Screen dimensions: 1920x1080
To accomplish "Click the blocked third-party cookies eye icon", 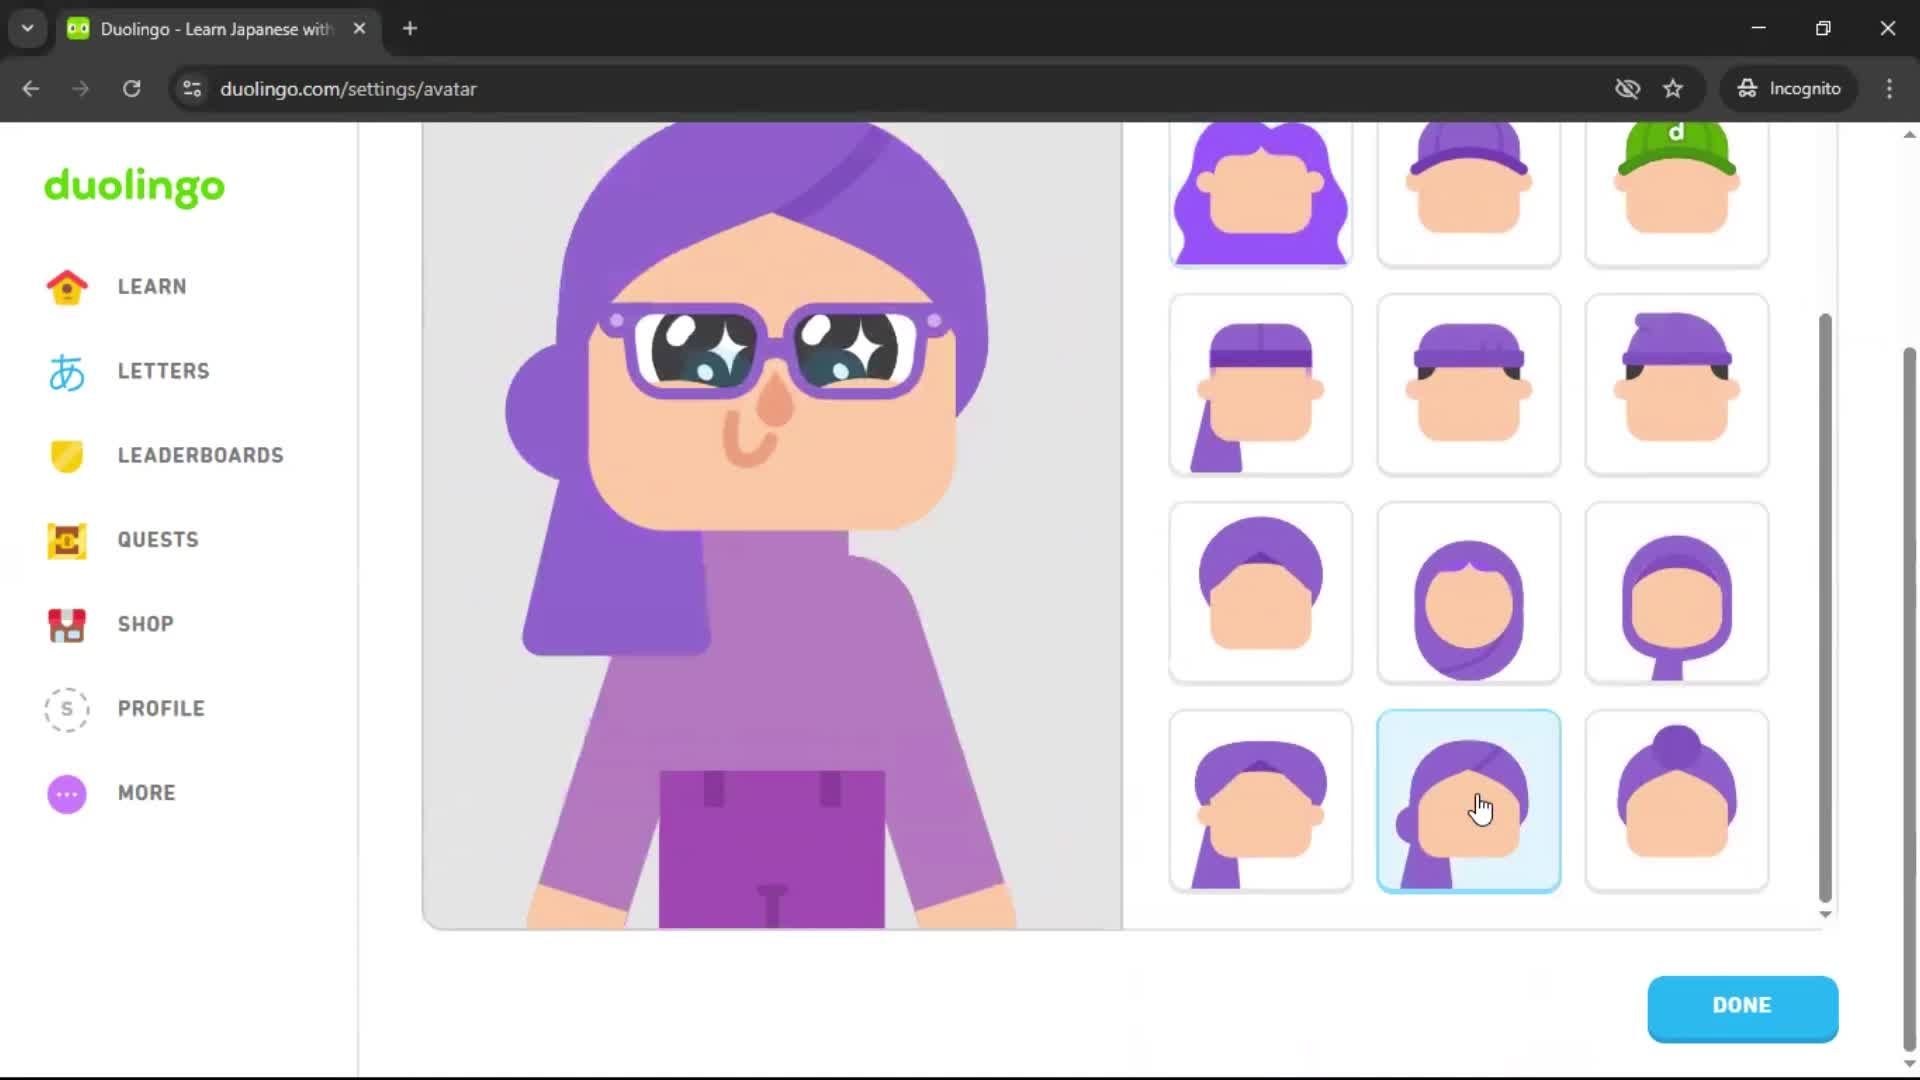I will (x=1627, y=88).
